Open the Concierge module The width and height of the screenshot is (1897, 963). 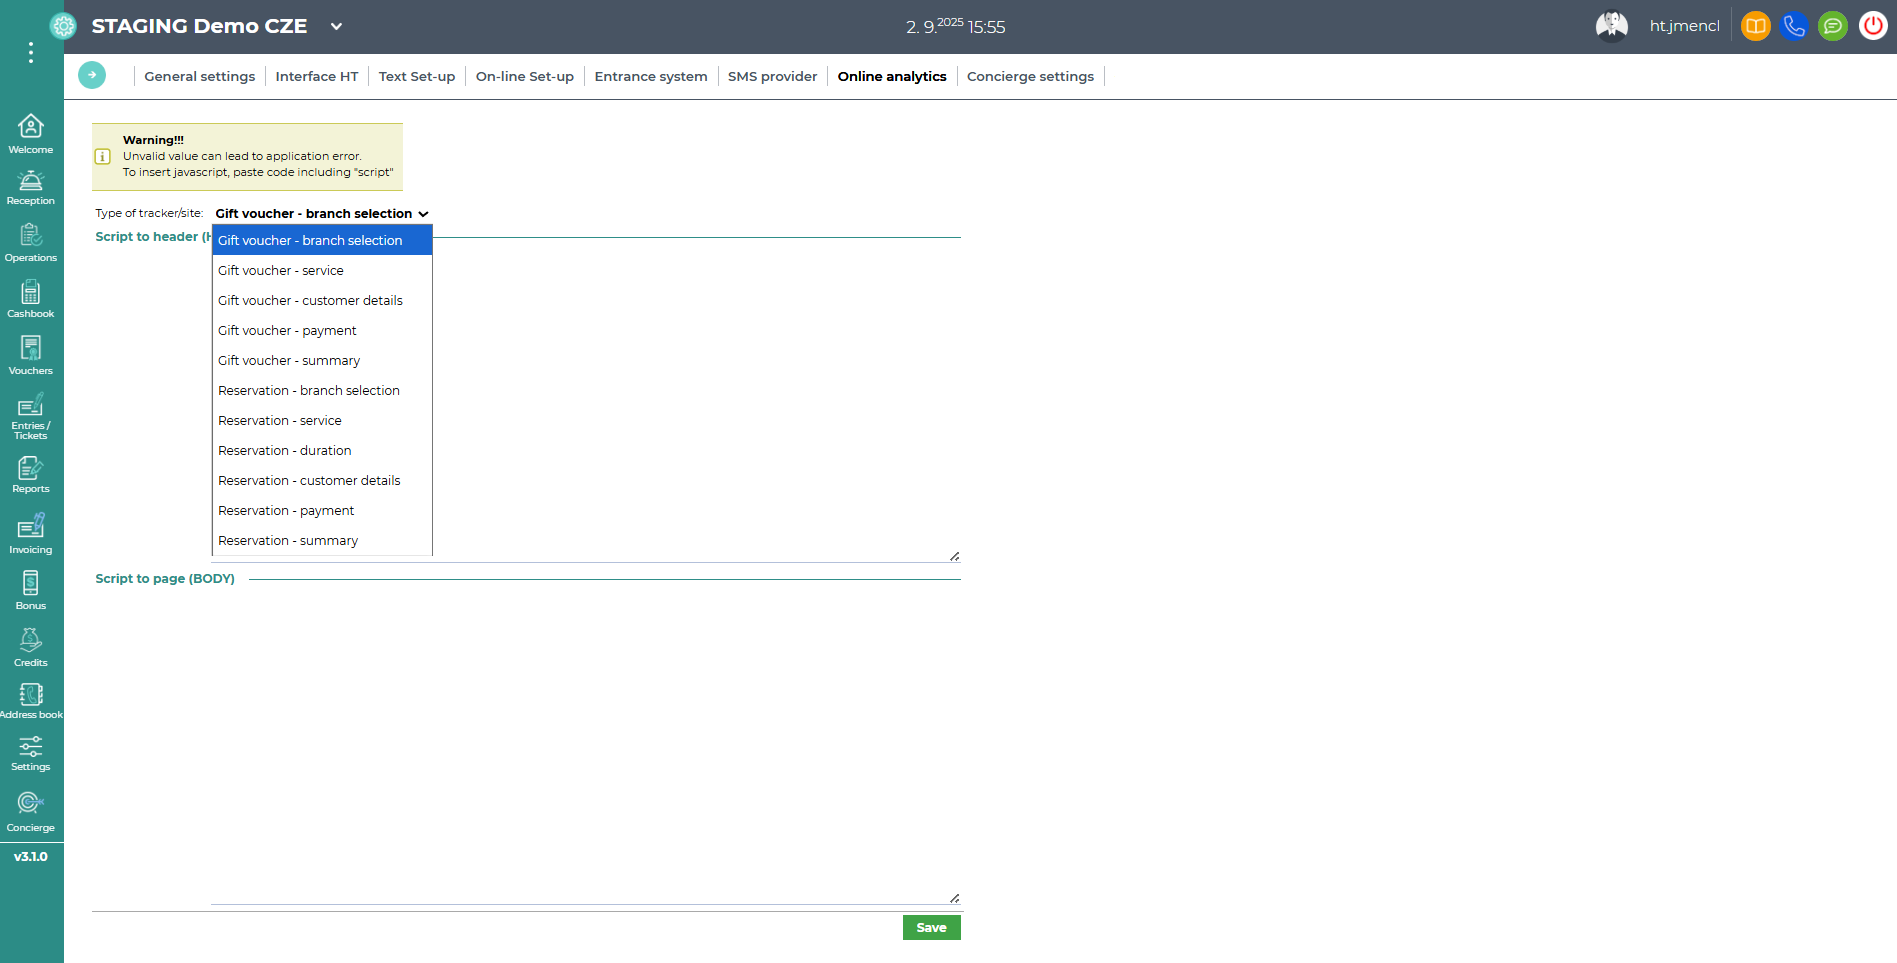tap(31, 812)
